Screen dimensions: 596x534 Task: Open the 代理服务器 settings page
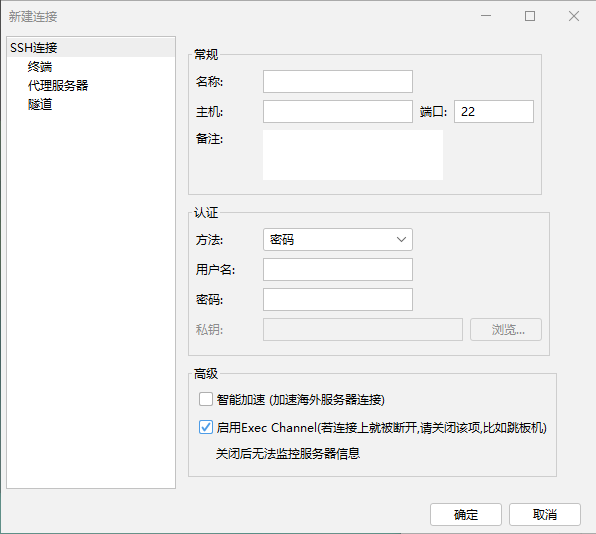(x=58, y=85)
